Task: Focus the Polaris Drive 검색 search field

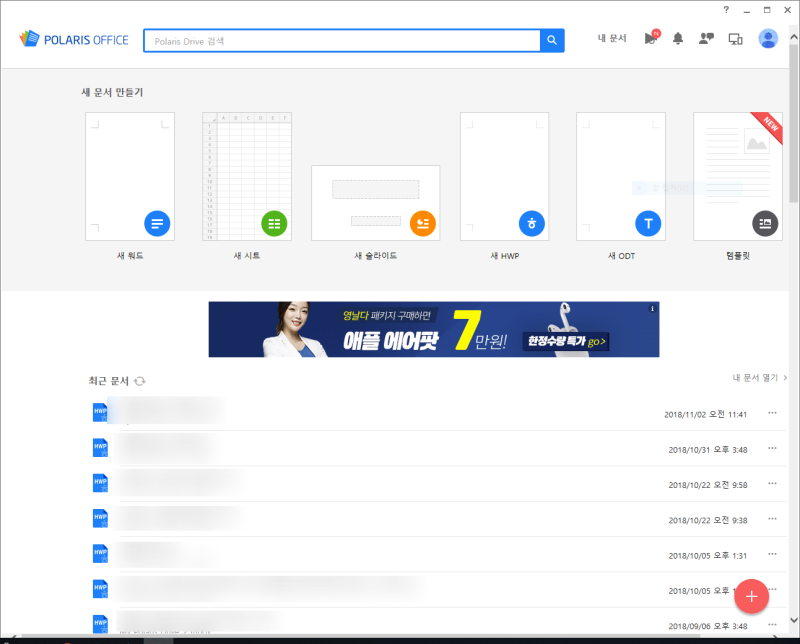Action: (x=342, y=41)
